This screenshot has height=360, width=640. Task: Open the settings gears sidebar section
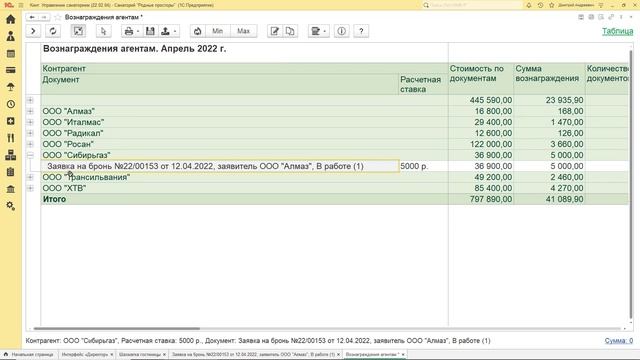click(x=11, y=206)
